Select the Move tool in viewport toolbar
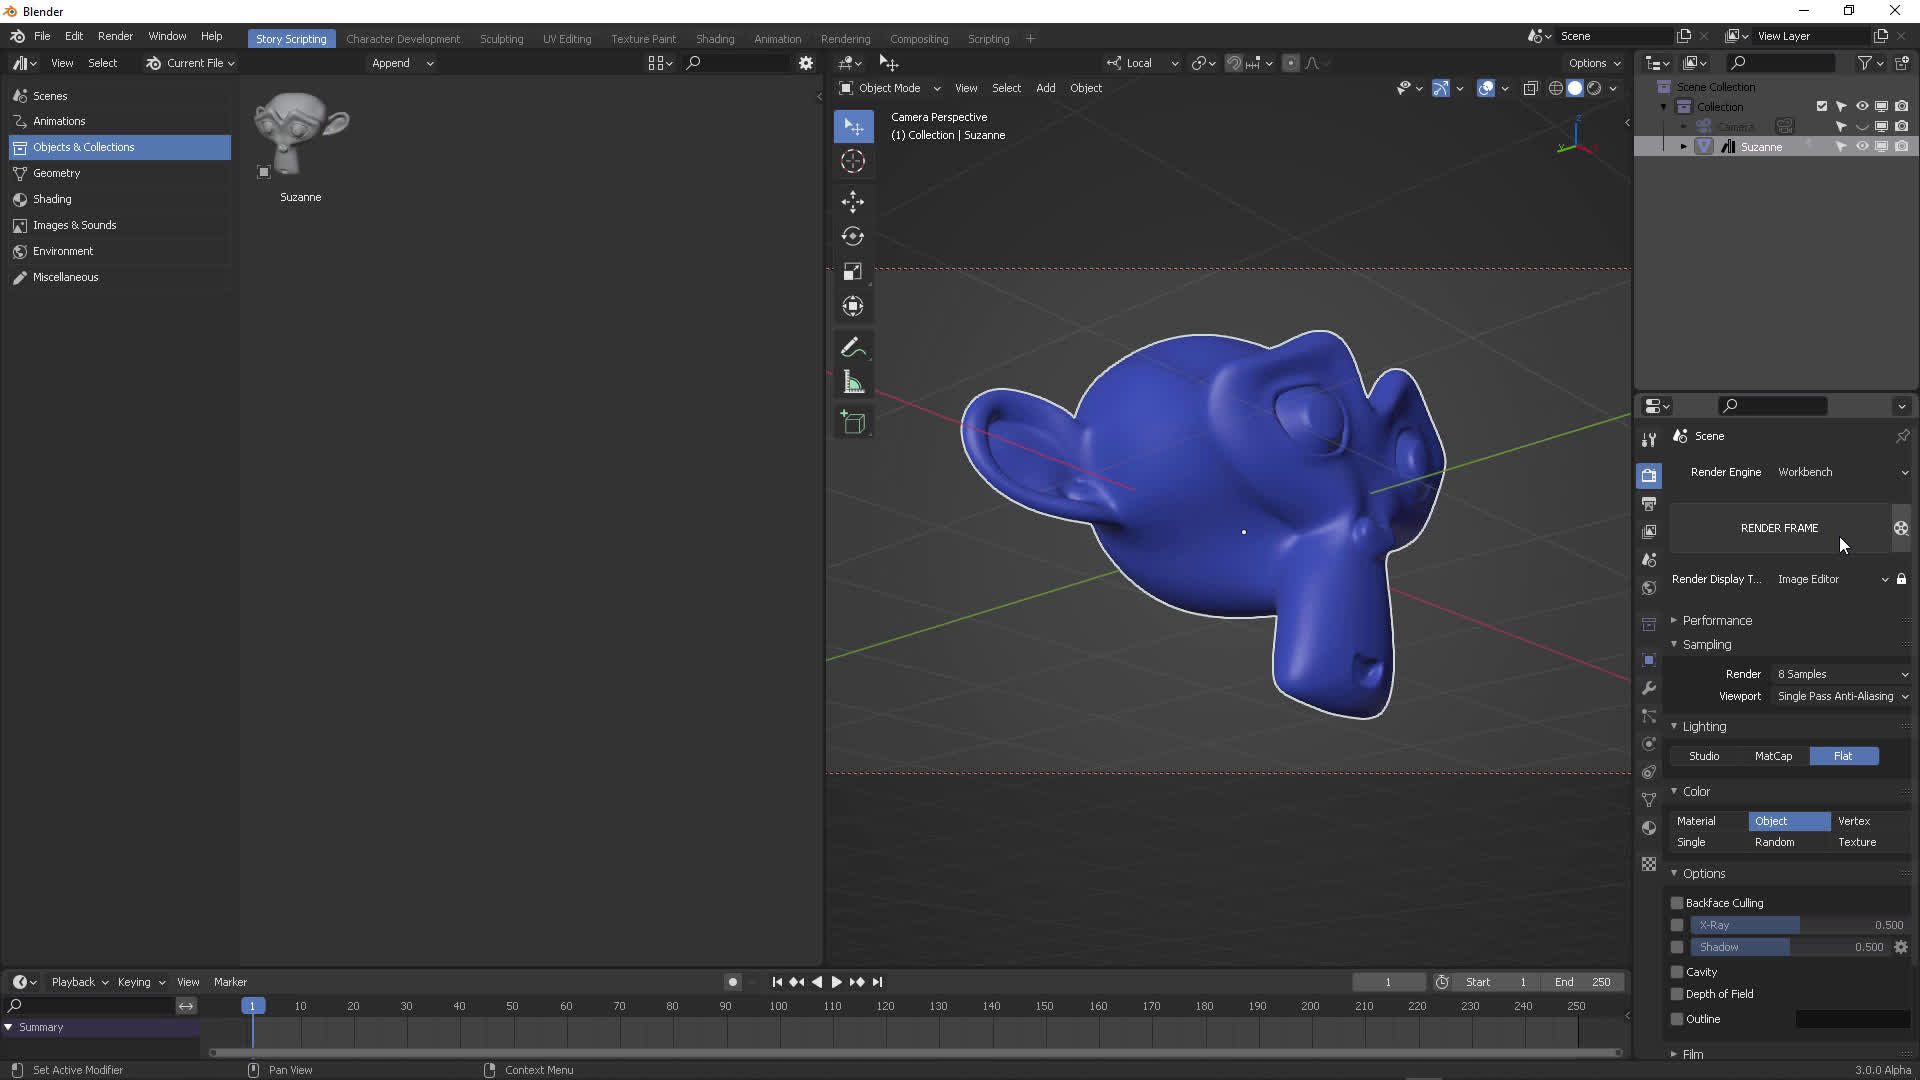The width and height of the screenshot is (1920, 1080). click(852, 201)
